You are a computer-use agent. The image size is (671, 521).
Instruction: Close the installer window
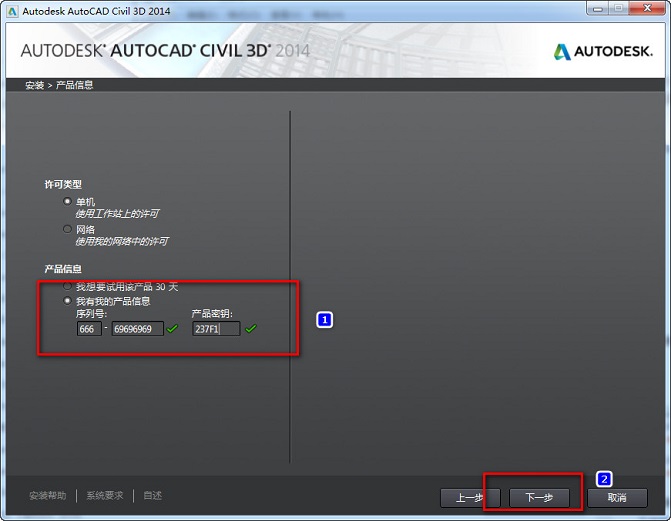coord(647,8)
